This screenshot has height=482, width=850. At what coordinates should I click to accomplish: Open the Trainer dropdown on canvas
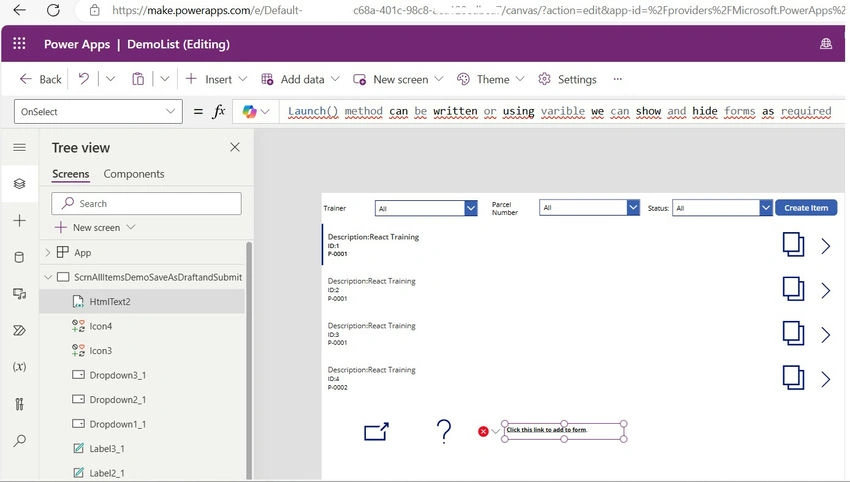(426, 208)
